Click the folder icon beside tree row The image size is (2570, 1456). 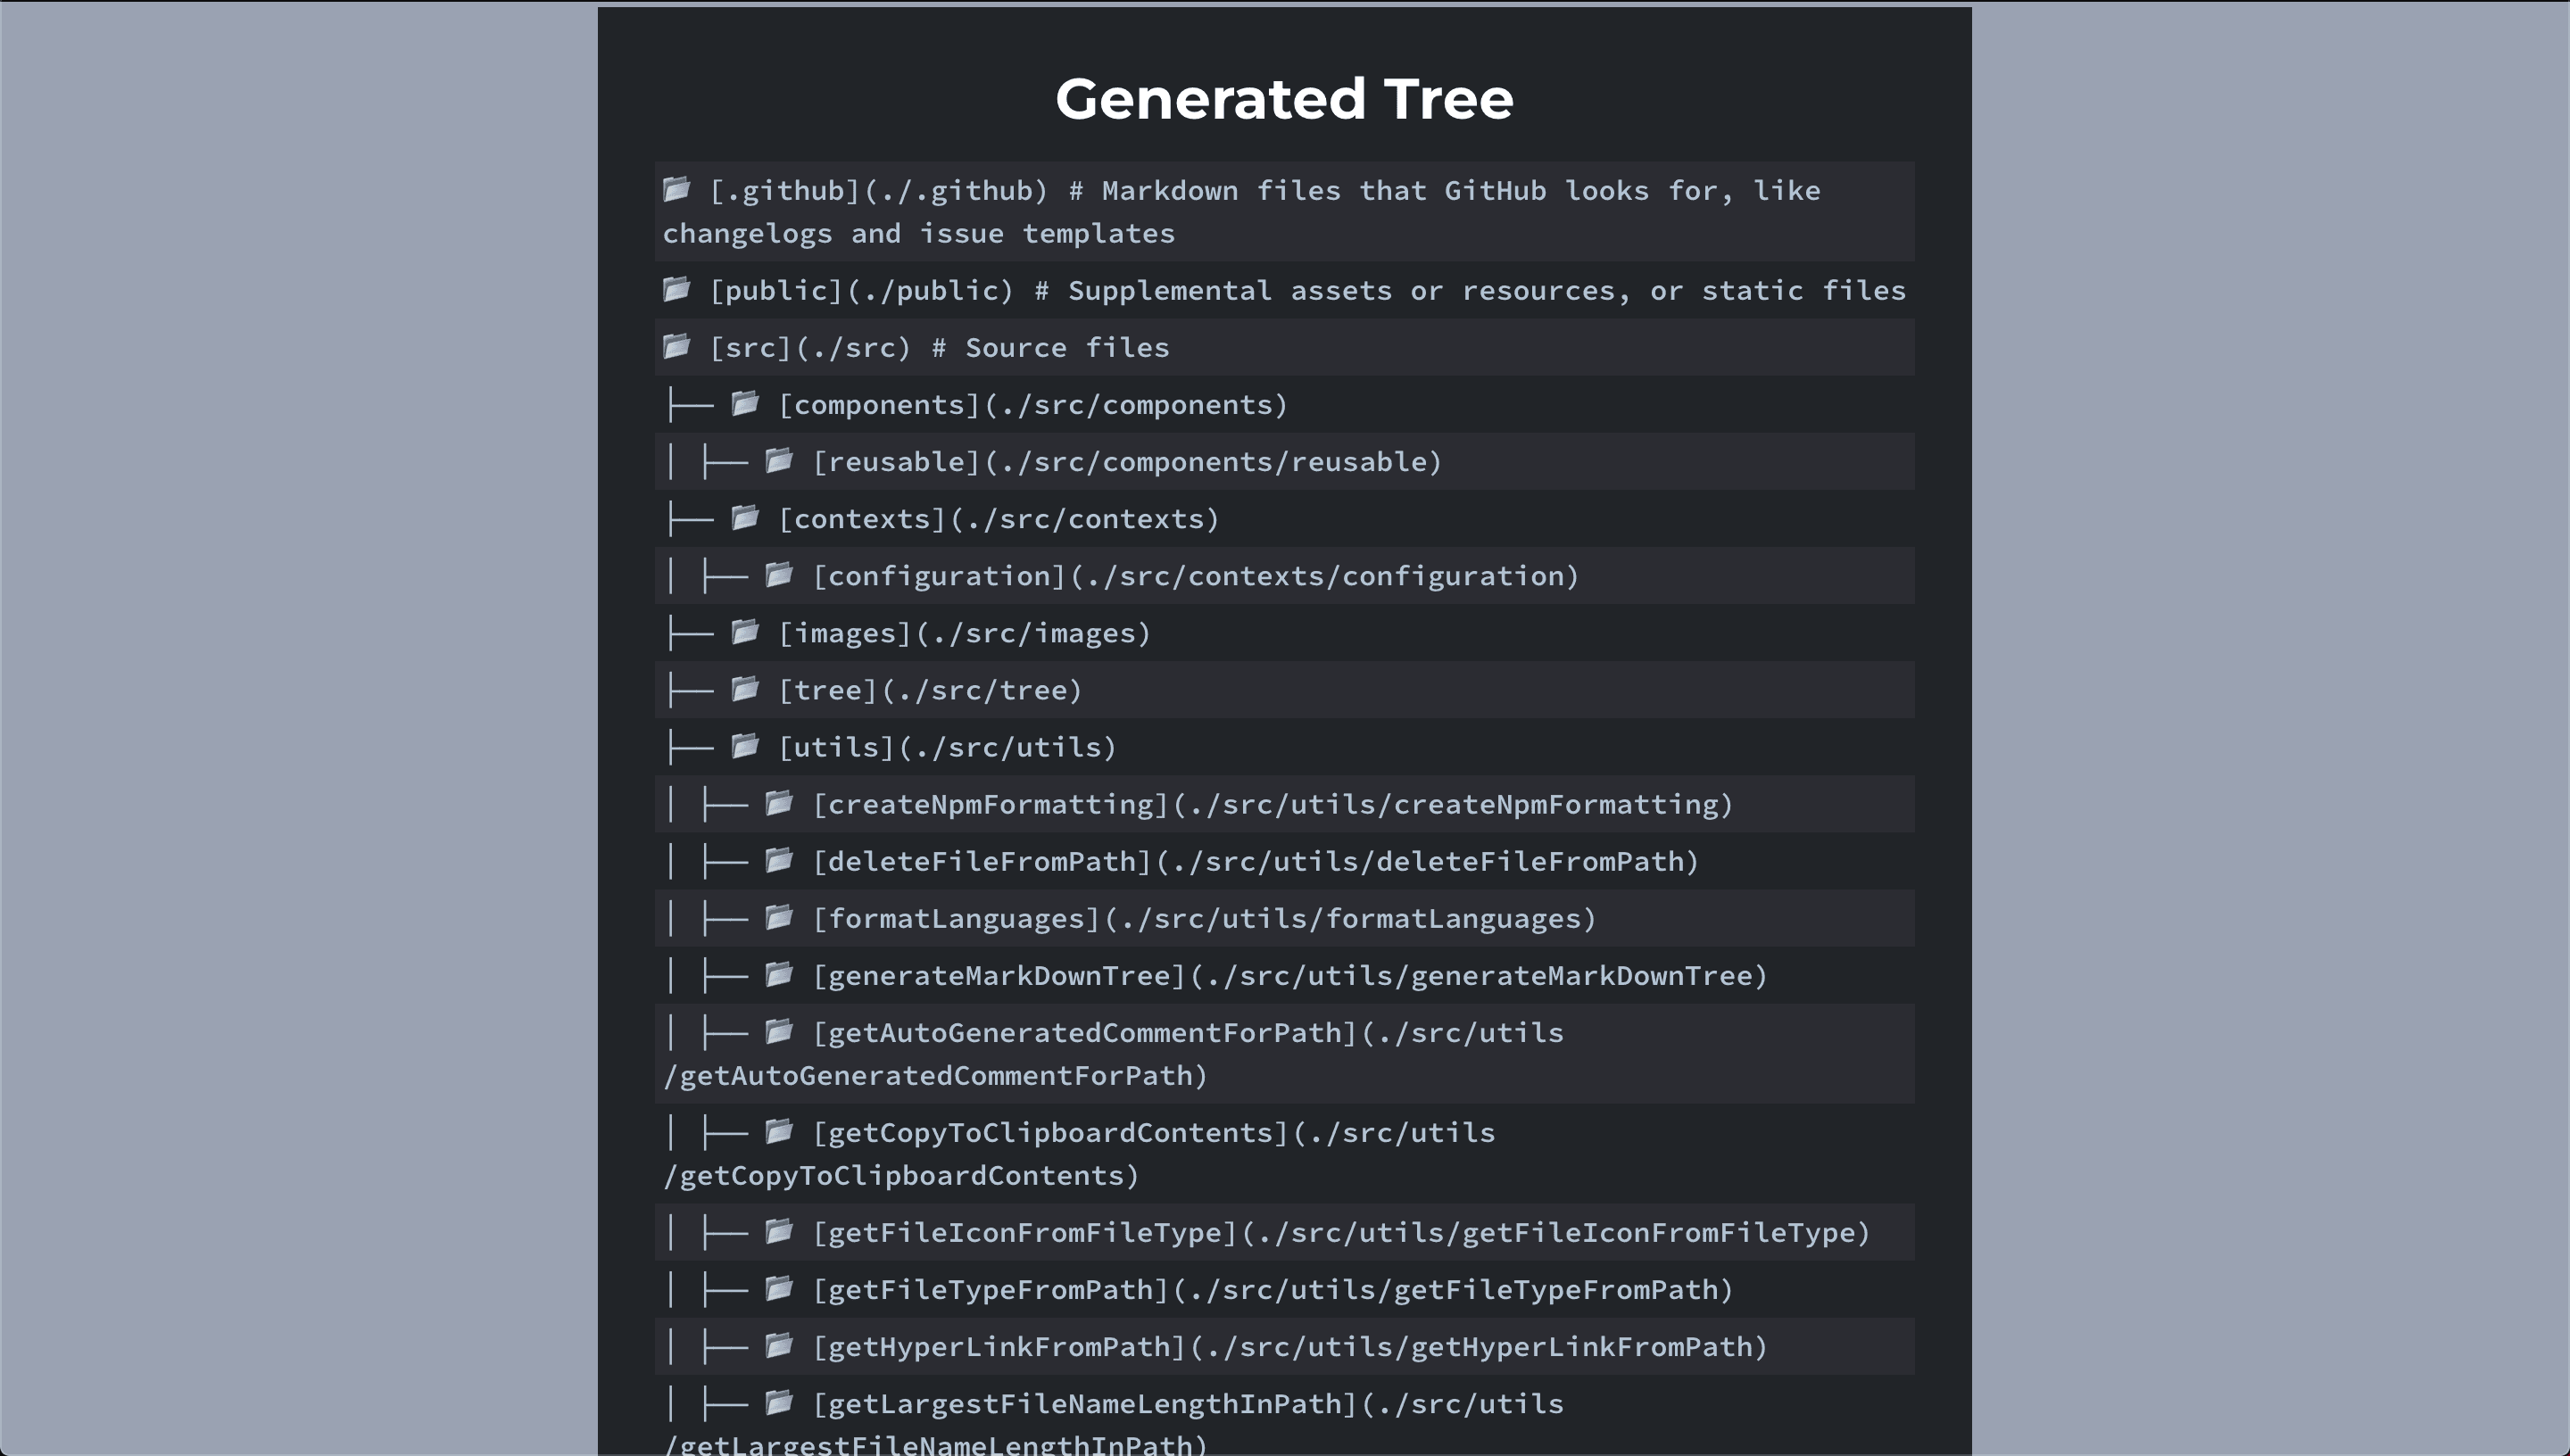click(745, 688)
